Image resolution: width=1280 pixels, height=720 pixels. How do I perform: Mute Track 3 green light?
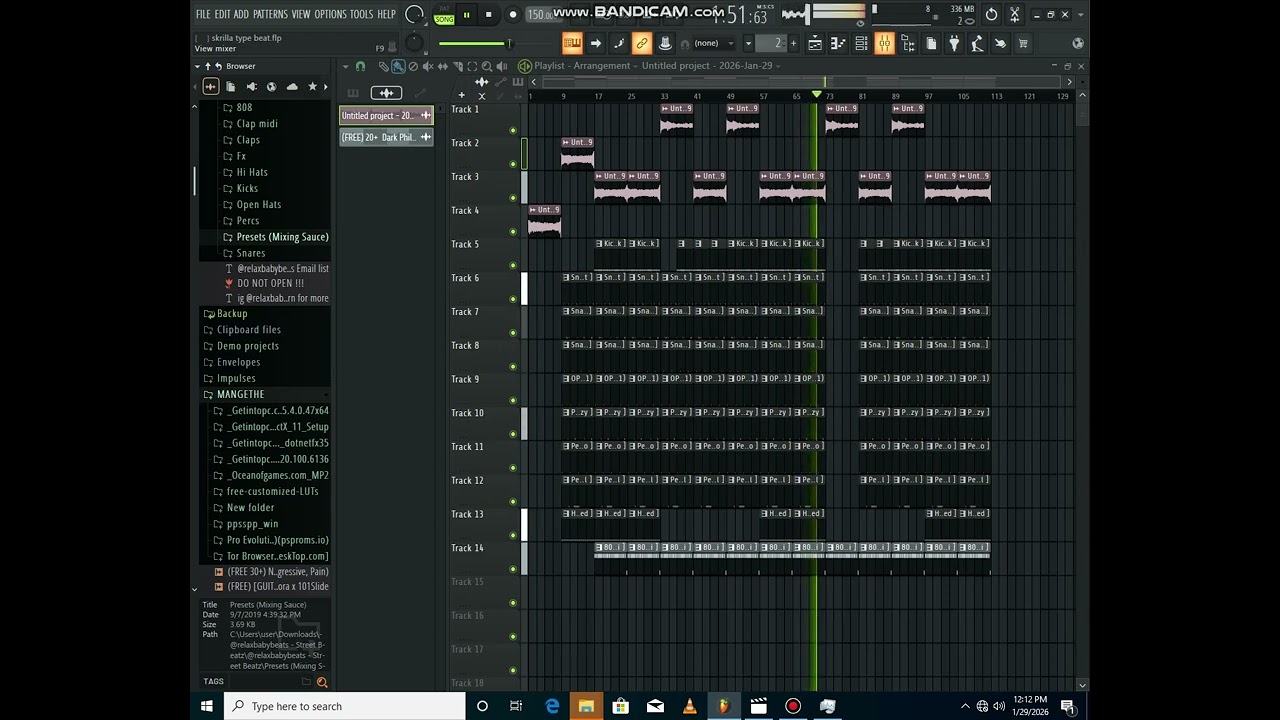[513, 197]
